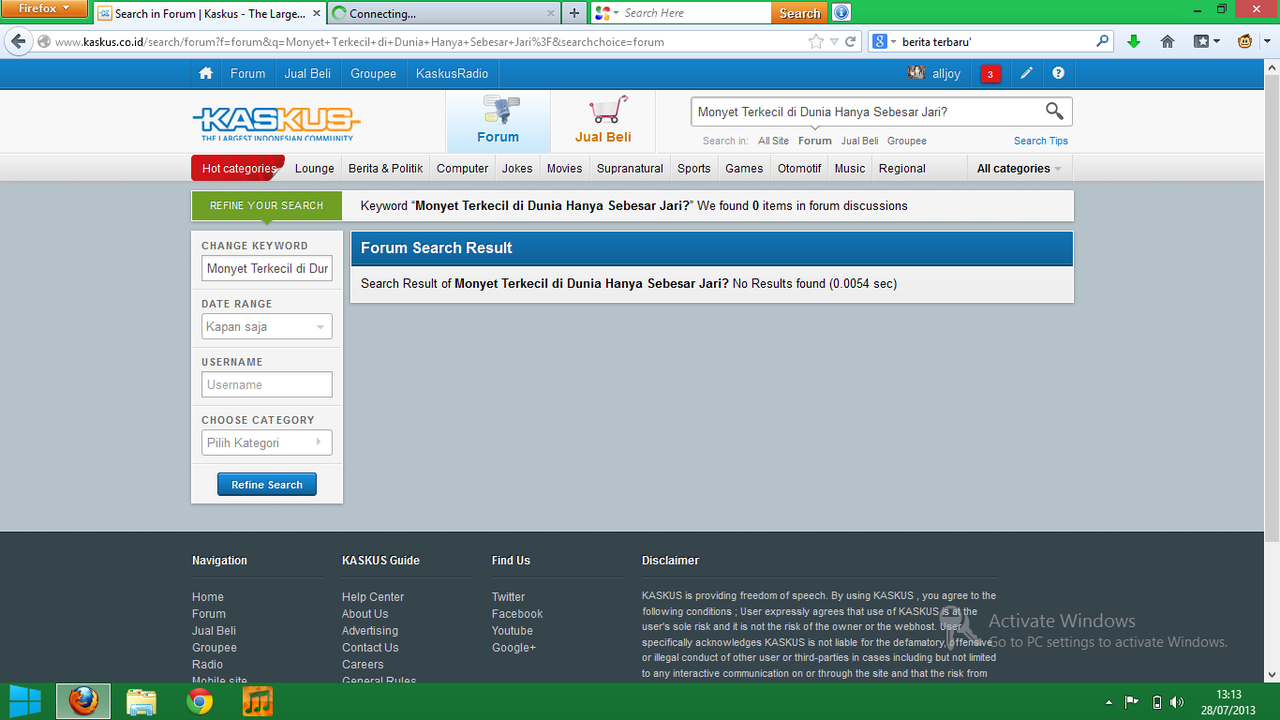
Task: Open Forum in the top blue bar
Action: pos(248,73)
